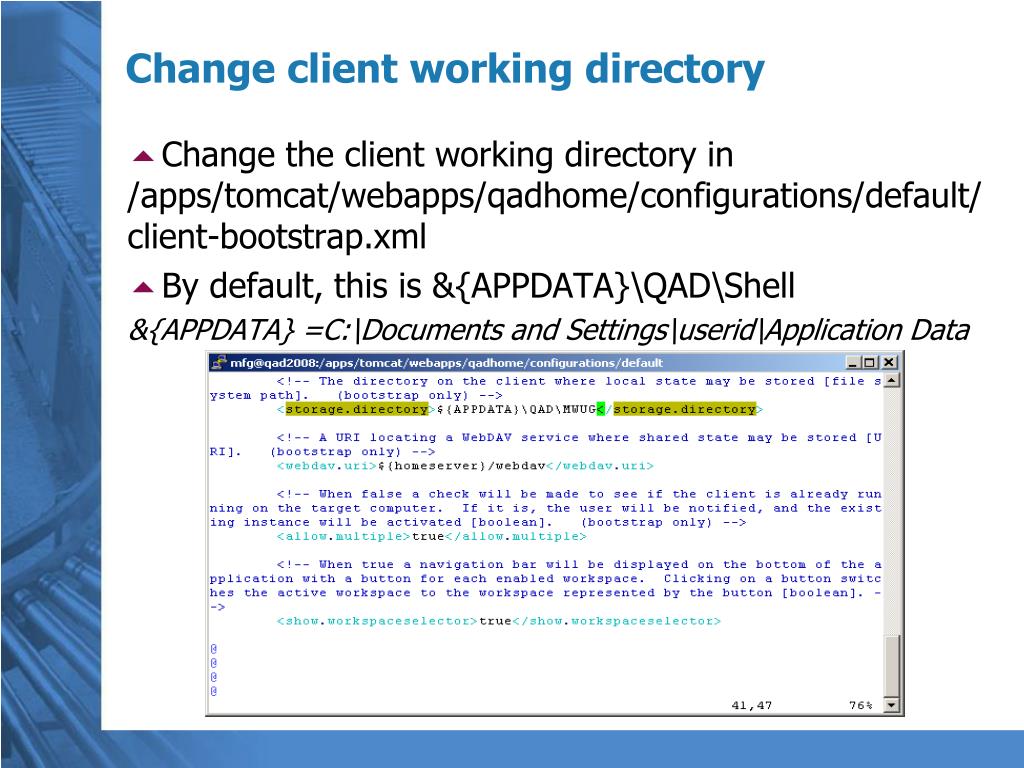Click the closing show.workspaceselector tag

(616, 621)
